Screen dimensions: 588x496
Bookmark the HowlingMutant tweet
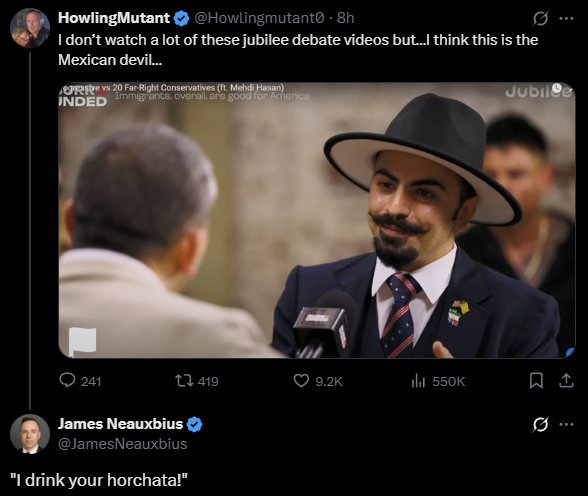(536, 381)
